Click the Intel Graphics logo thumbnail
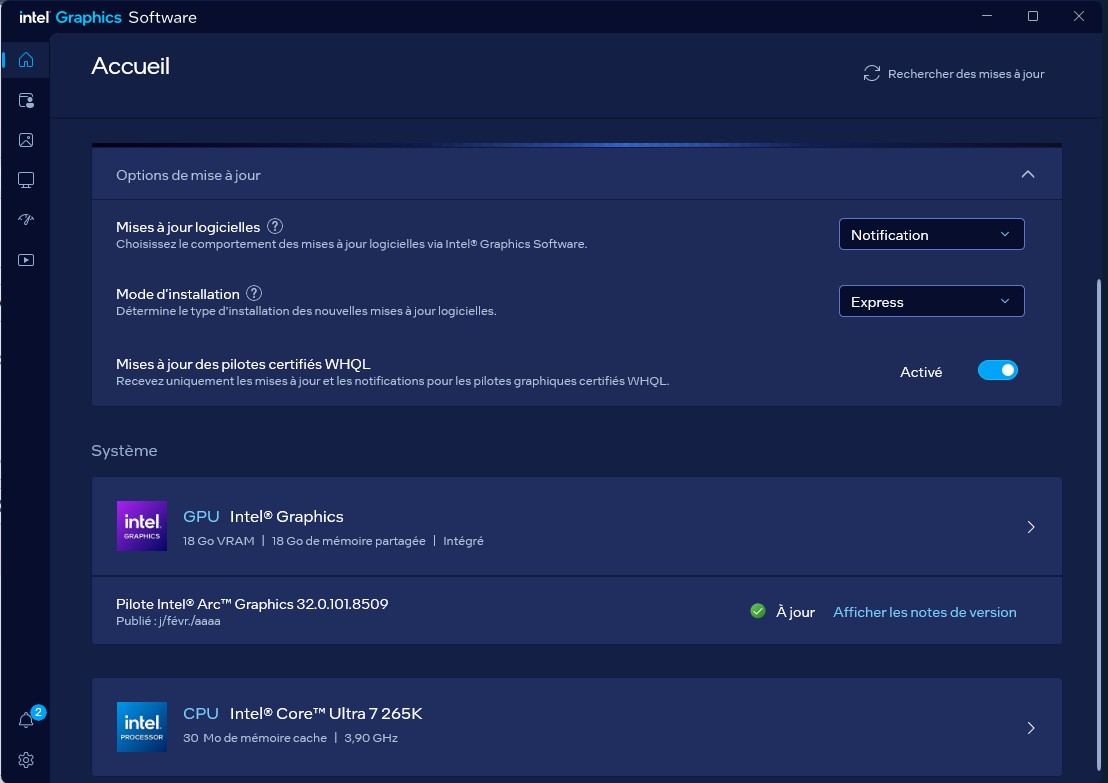Image resolution: width=1108 pixels, height=783 pixels. pos(142,526)
